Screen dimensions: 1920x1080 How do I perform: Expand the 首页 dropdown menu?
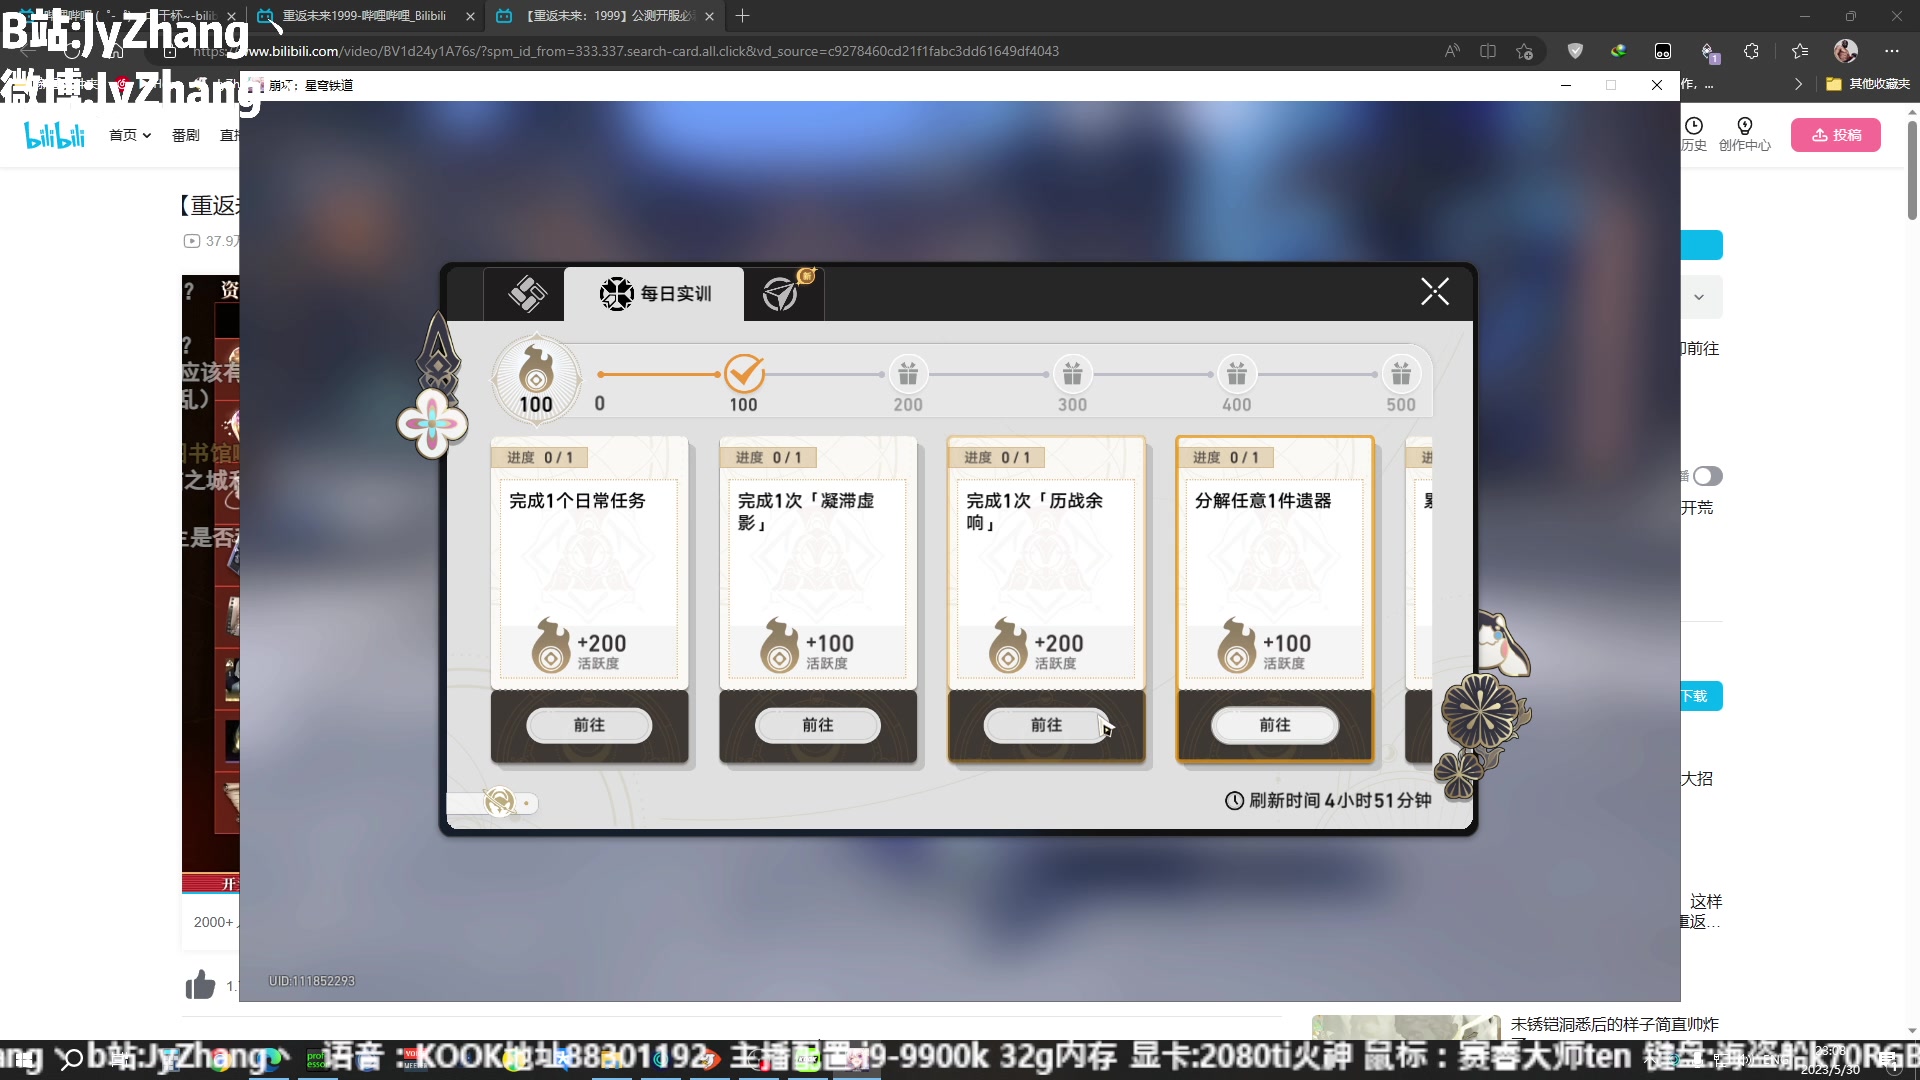[x=130, y=135]
